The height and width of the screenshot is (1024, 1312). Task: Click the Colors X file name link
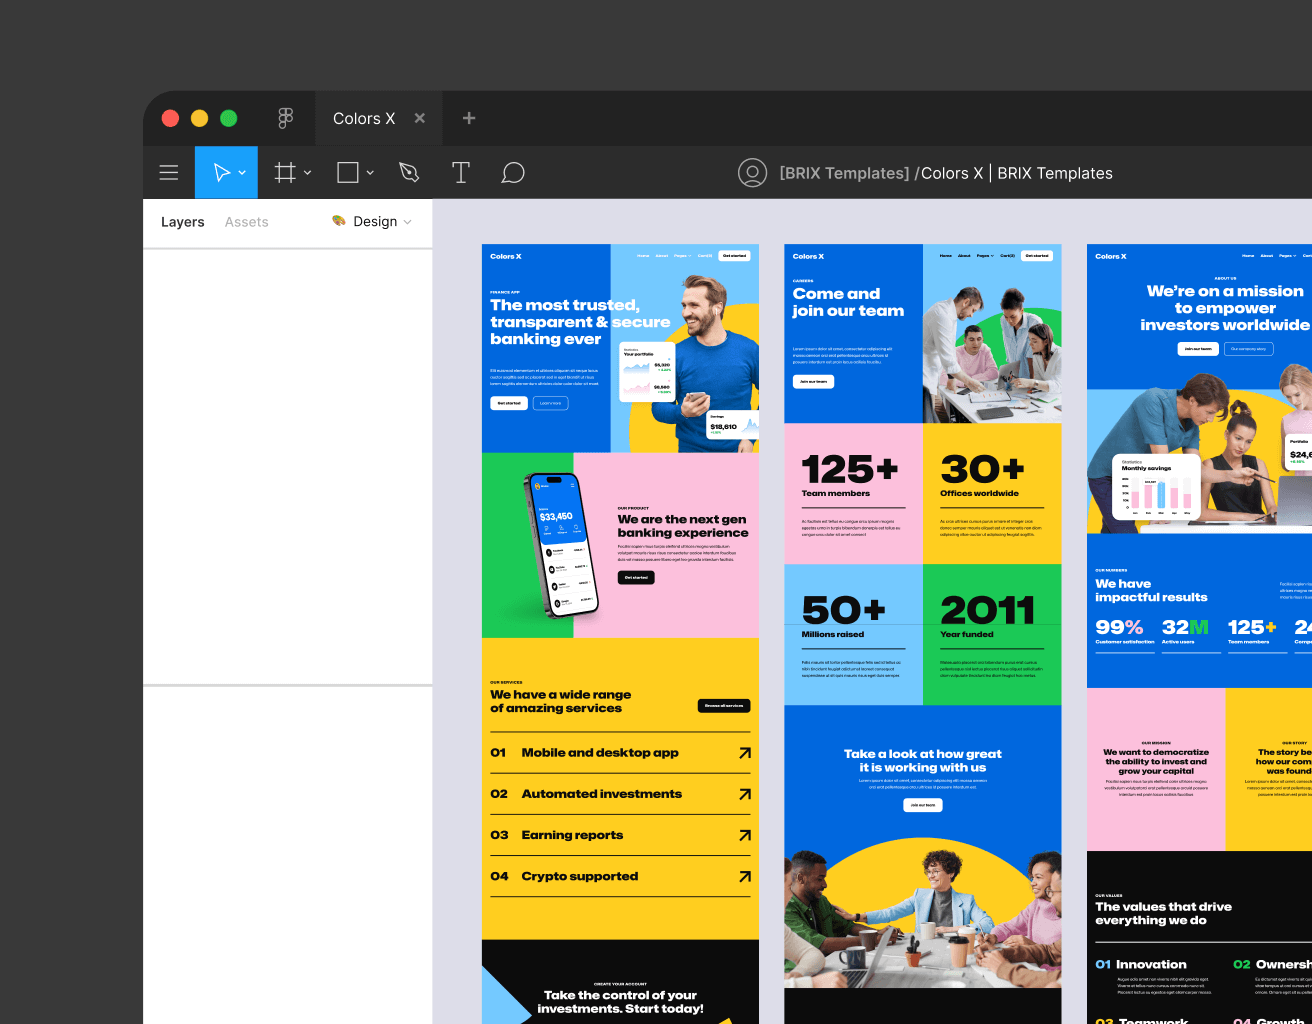(951, 173)
